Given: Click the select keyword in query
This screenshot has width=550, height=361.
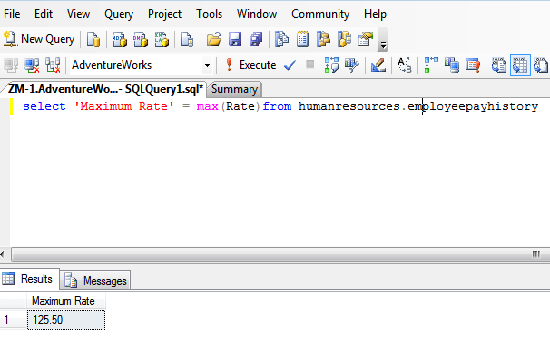Looking at the screenshot, I should point(44,106).
